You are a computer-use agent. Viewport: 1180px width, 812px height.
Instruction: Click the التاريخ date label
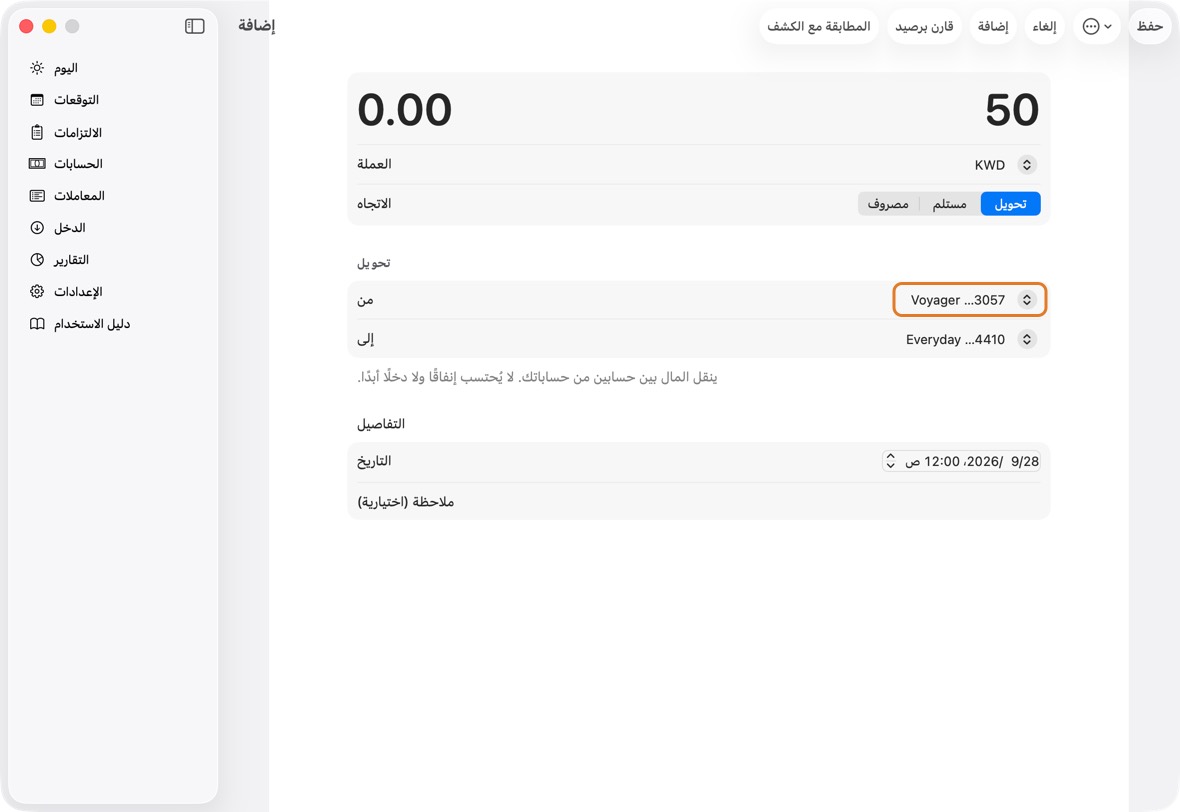point(374,461)
